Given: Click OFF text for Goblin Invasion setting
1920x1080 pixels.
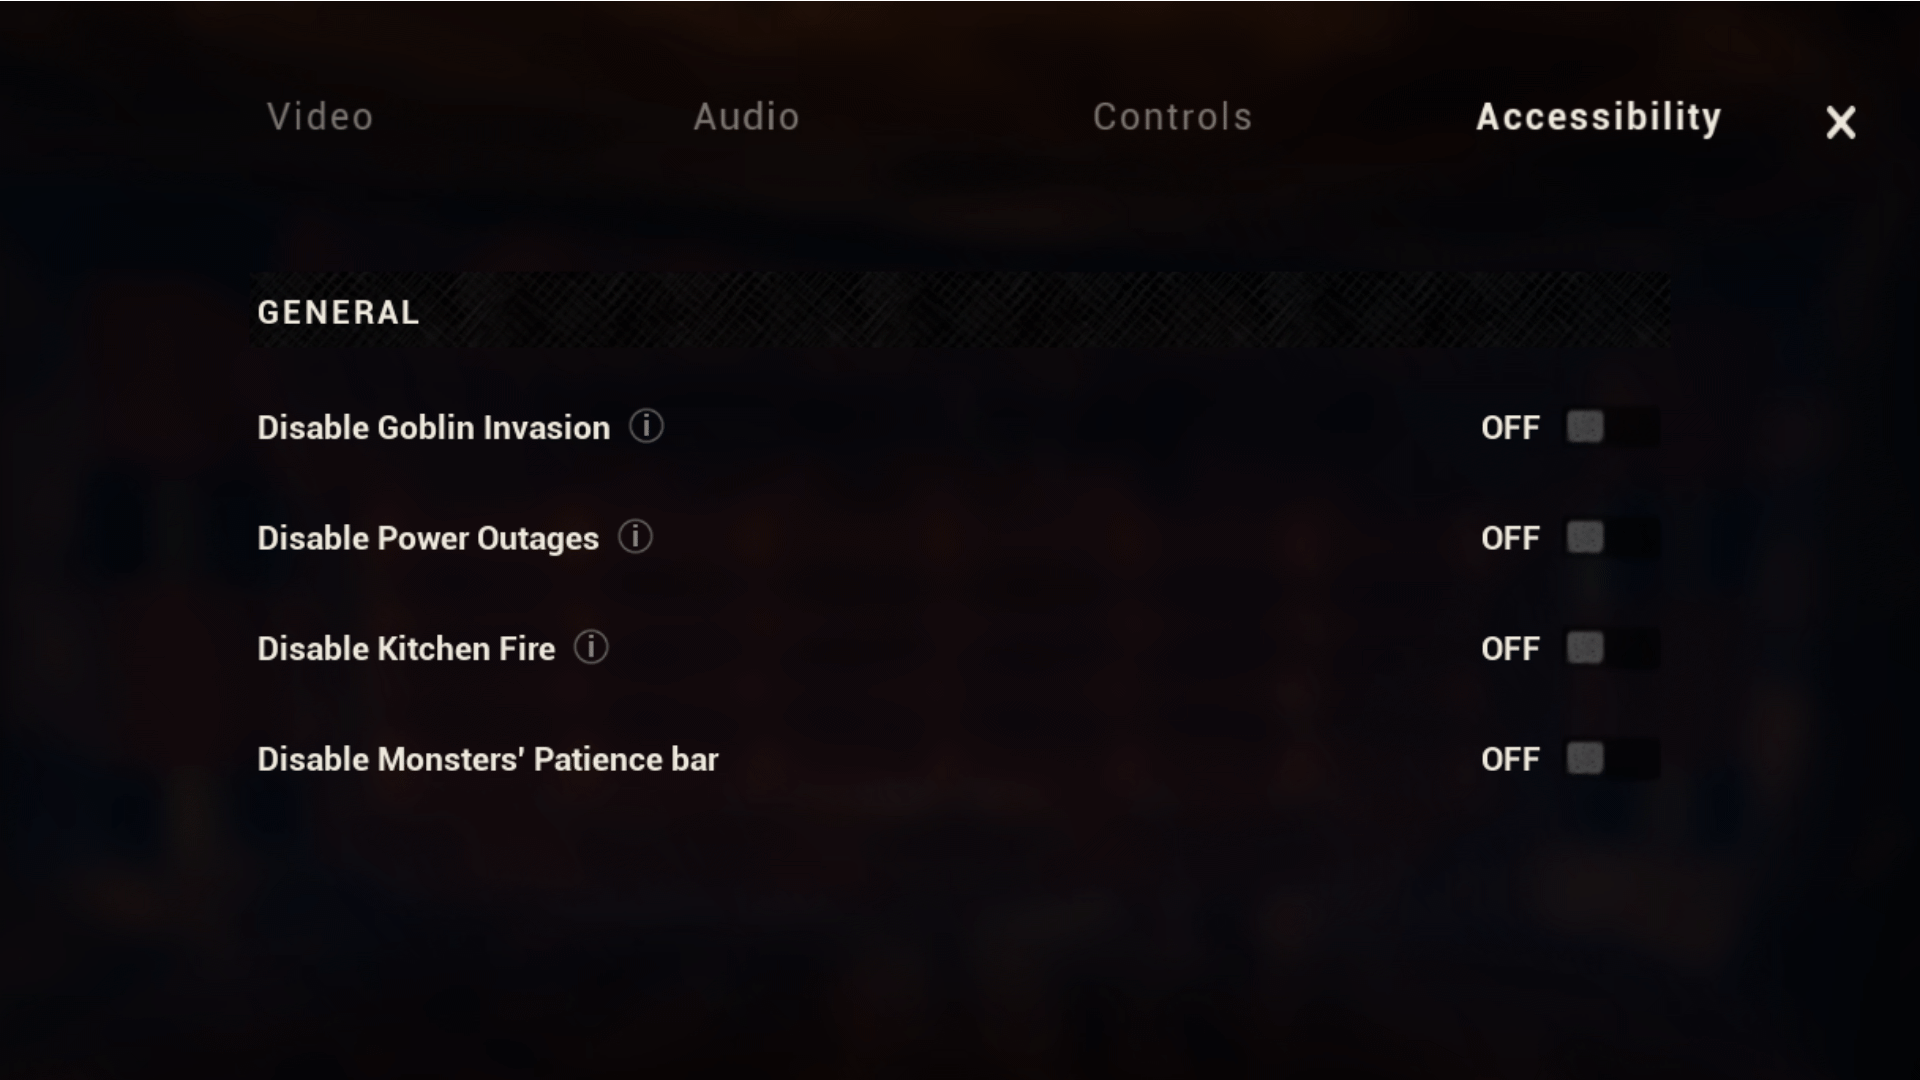Looking at the screenshot, I should point(1509,428).
